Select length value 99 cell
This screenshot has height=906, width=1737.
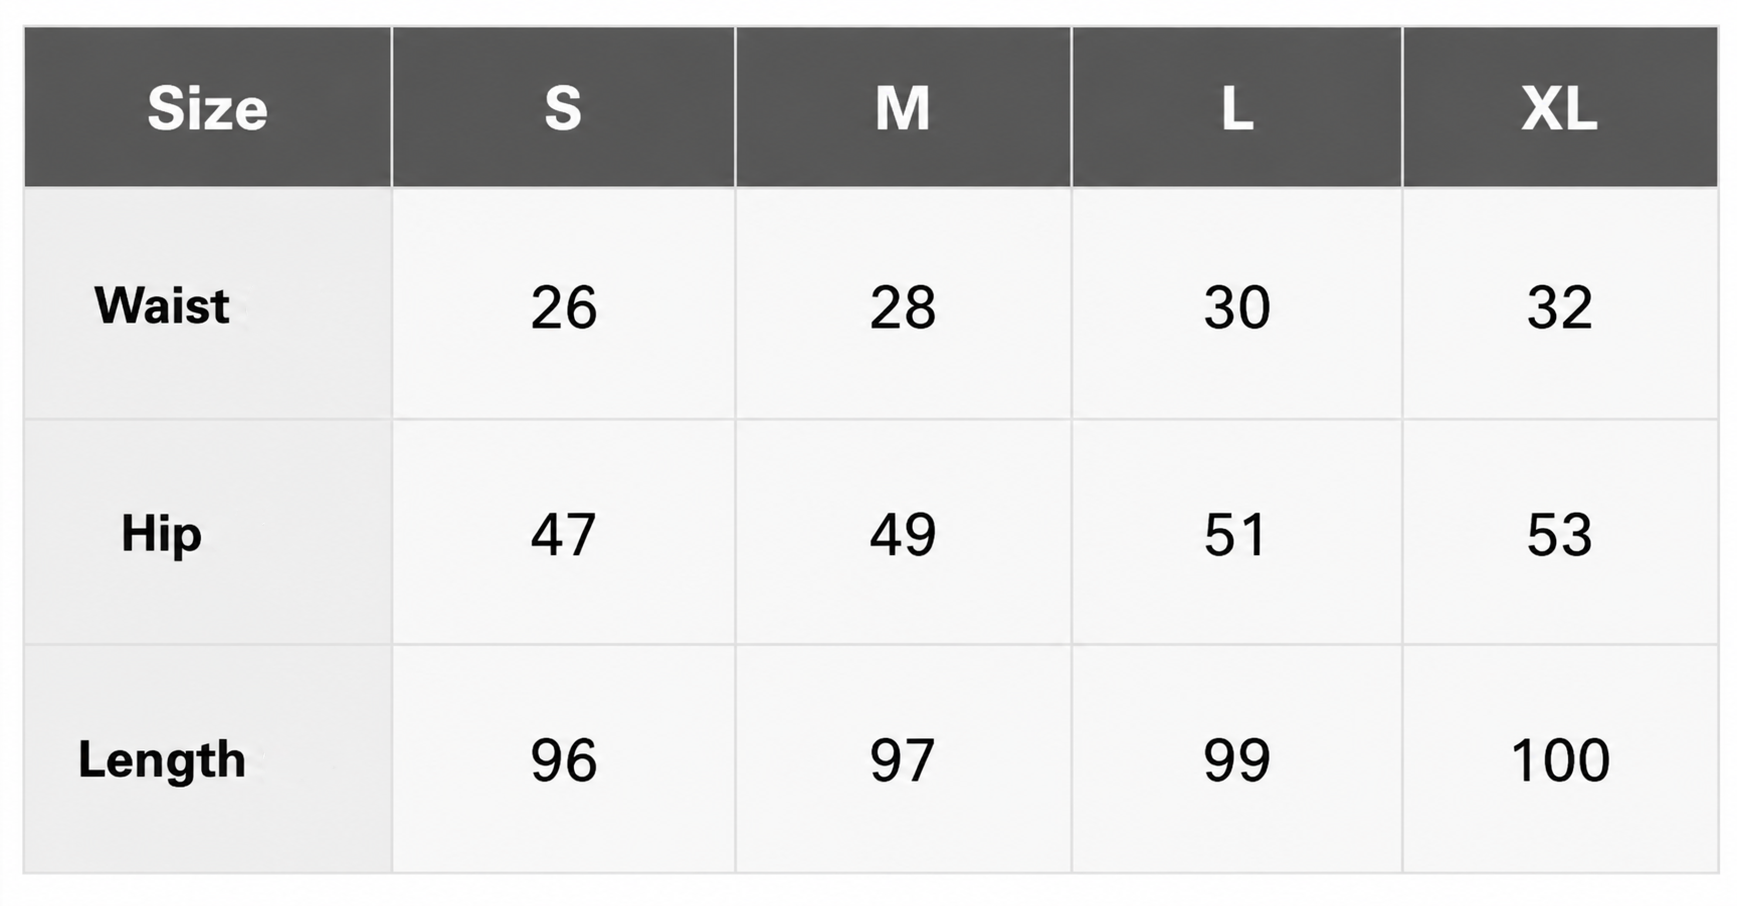(1237, 759)
